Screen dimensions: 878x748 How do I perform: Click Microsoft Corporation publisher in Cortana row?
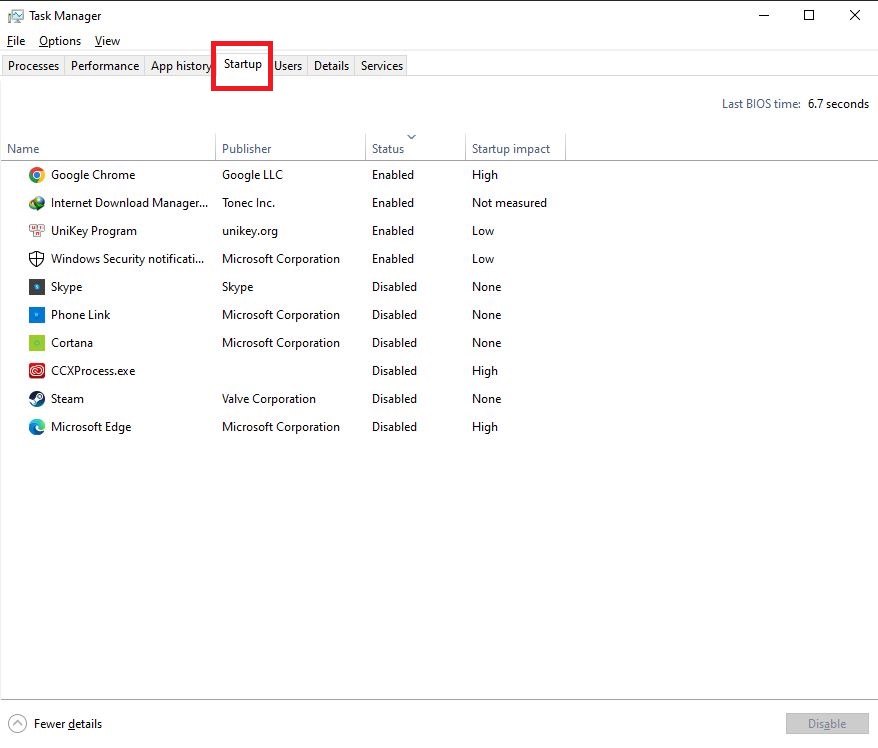(281, 343)
